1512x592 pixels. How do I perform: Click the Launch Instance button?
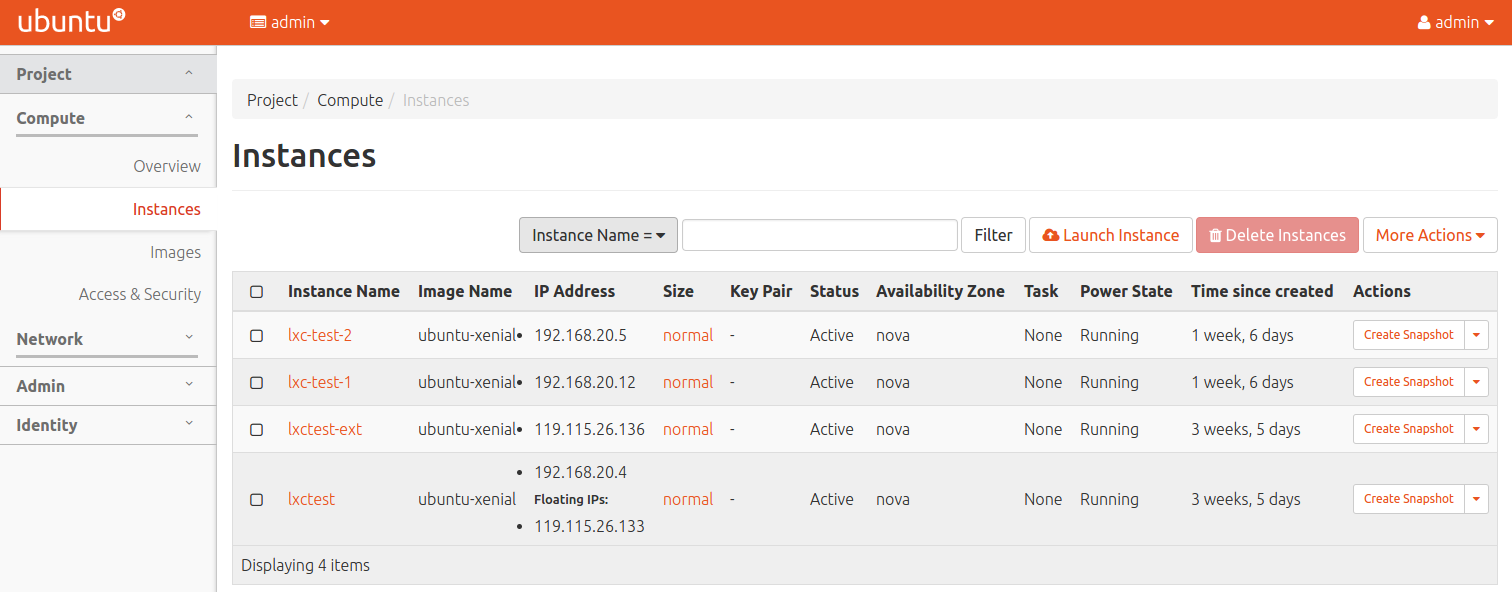tap(1111, 235)
